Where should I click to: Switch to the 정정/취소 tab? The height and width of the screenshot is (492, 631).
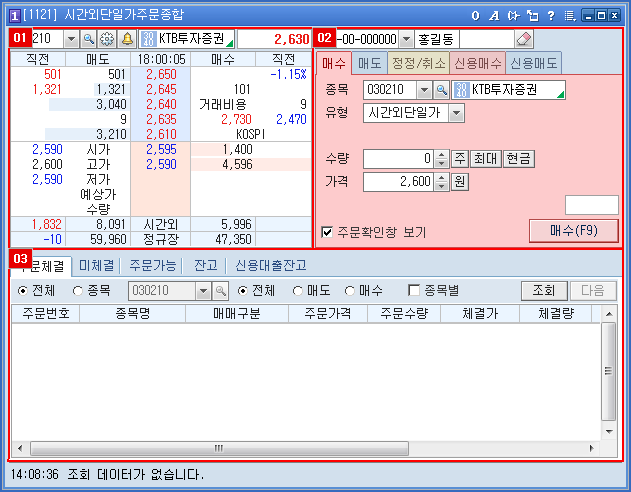coord(418,63)
